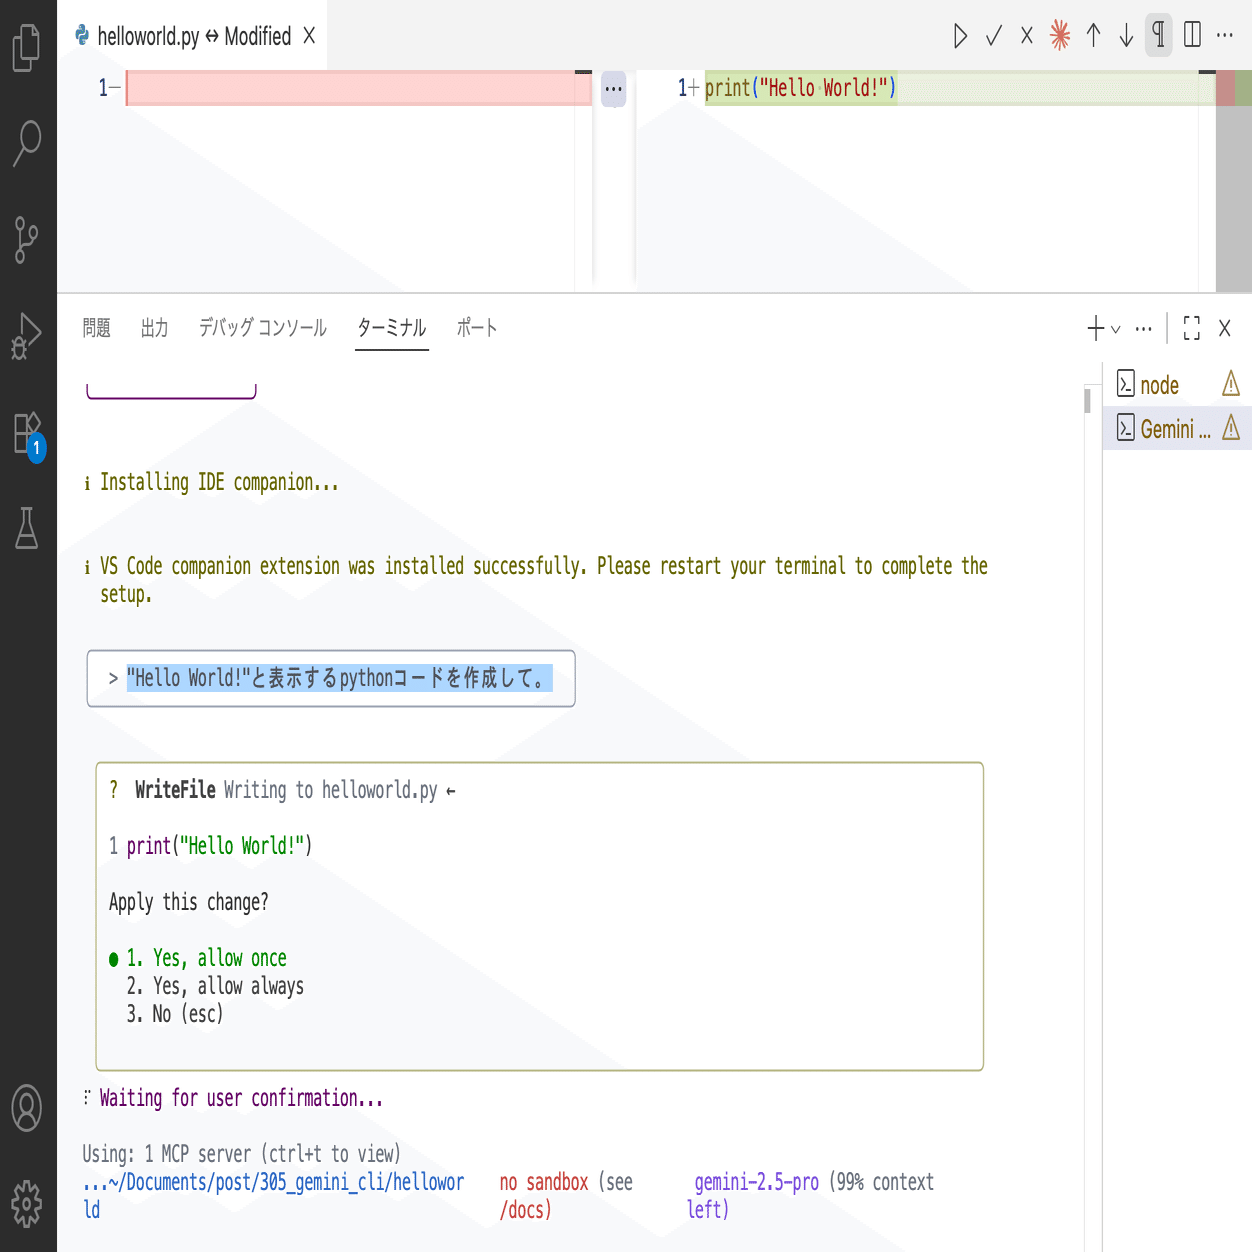The width and height of the screenshot is (1252, 1252).
Task: Choose '1. Yes, allow once' option
Action: [x=206, y=958]
